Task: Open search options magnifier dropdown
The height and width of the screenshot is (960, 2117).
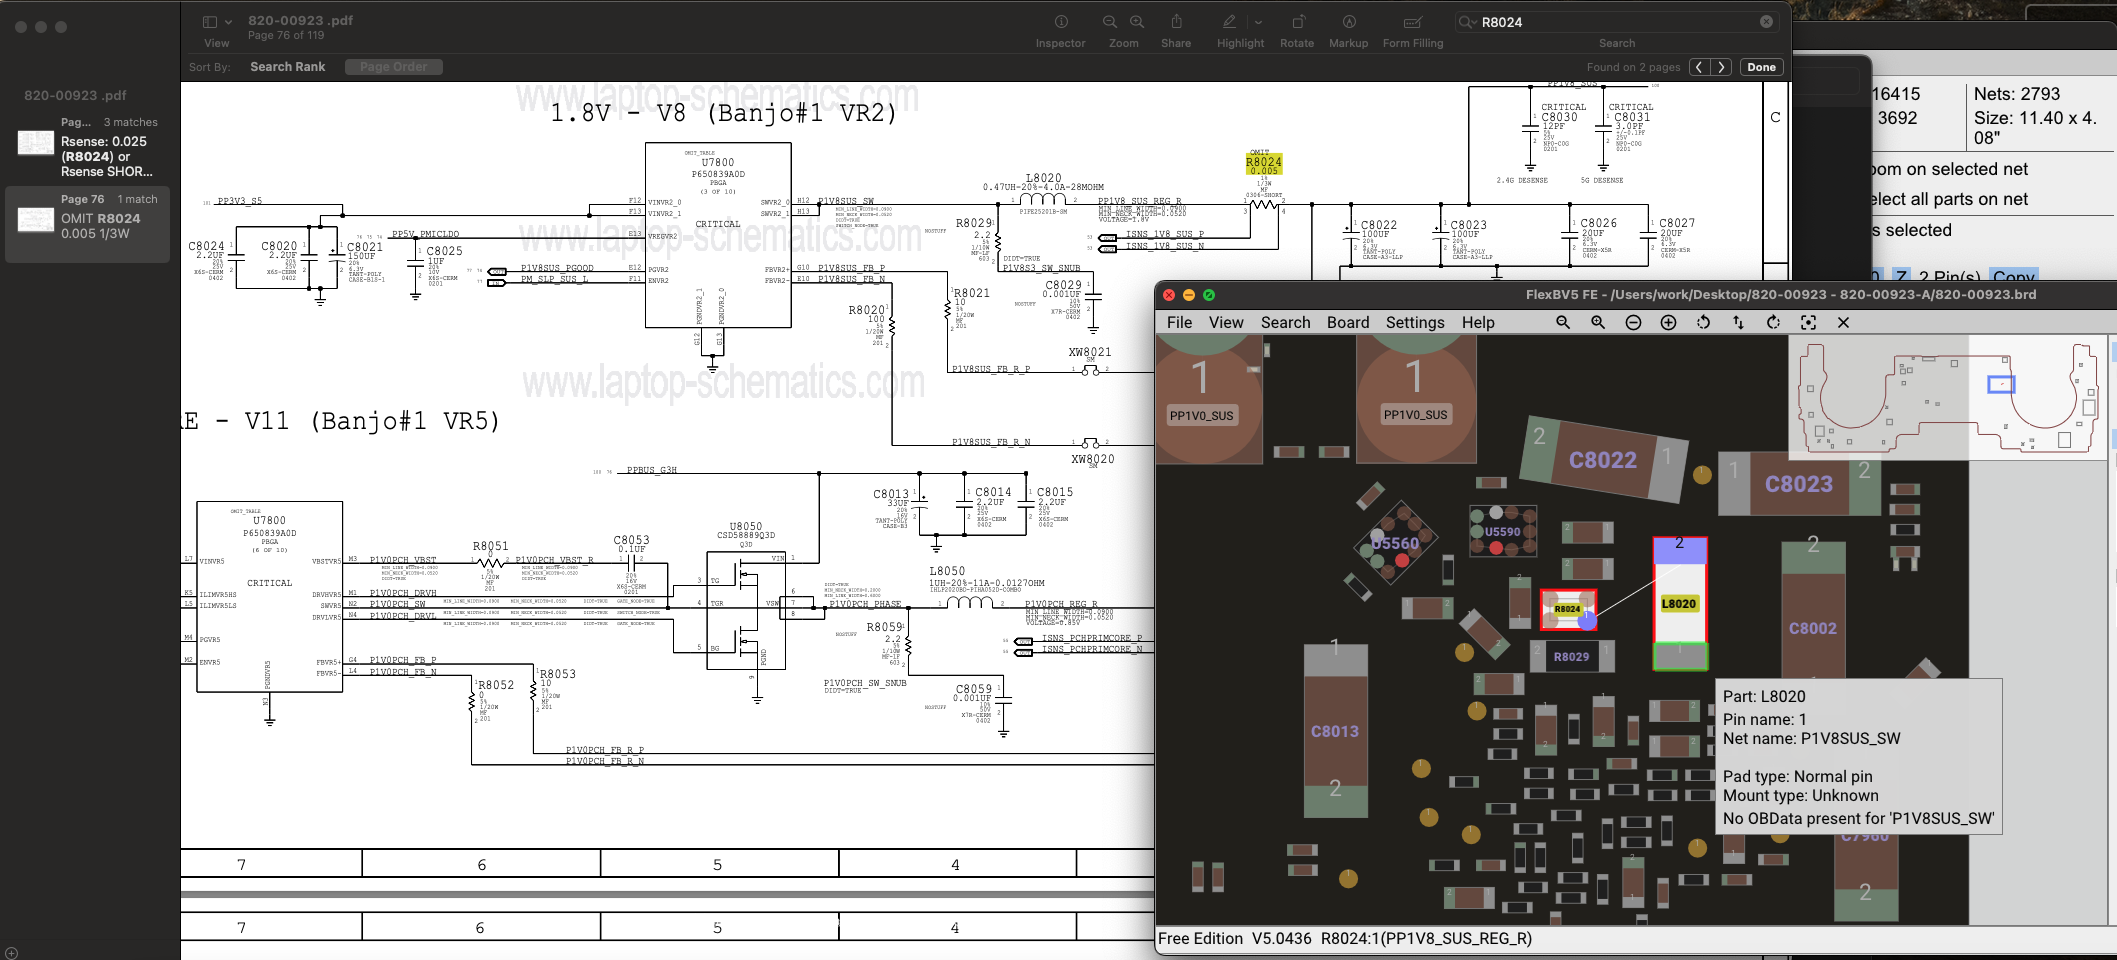Action: pos(1467,22)
